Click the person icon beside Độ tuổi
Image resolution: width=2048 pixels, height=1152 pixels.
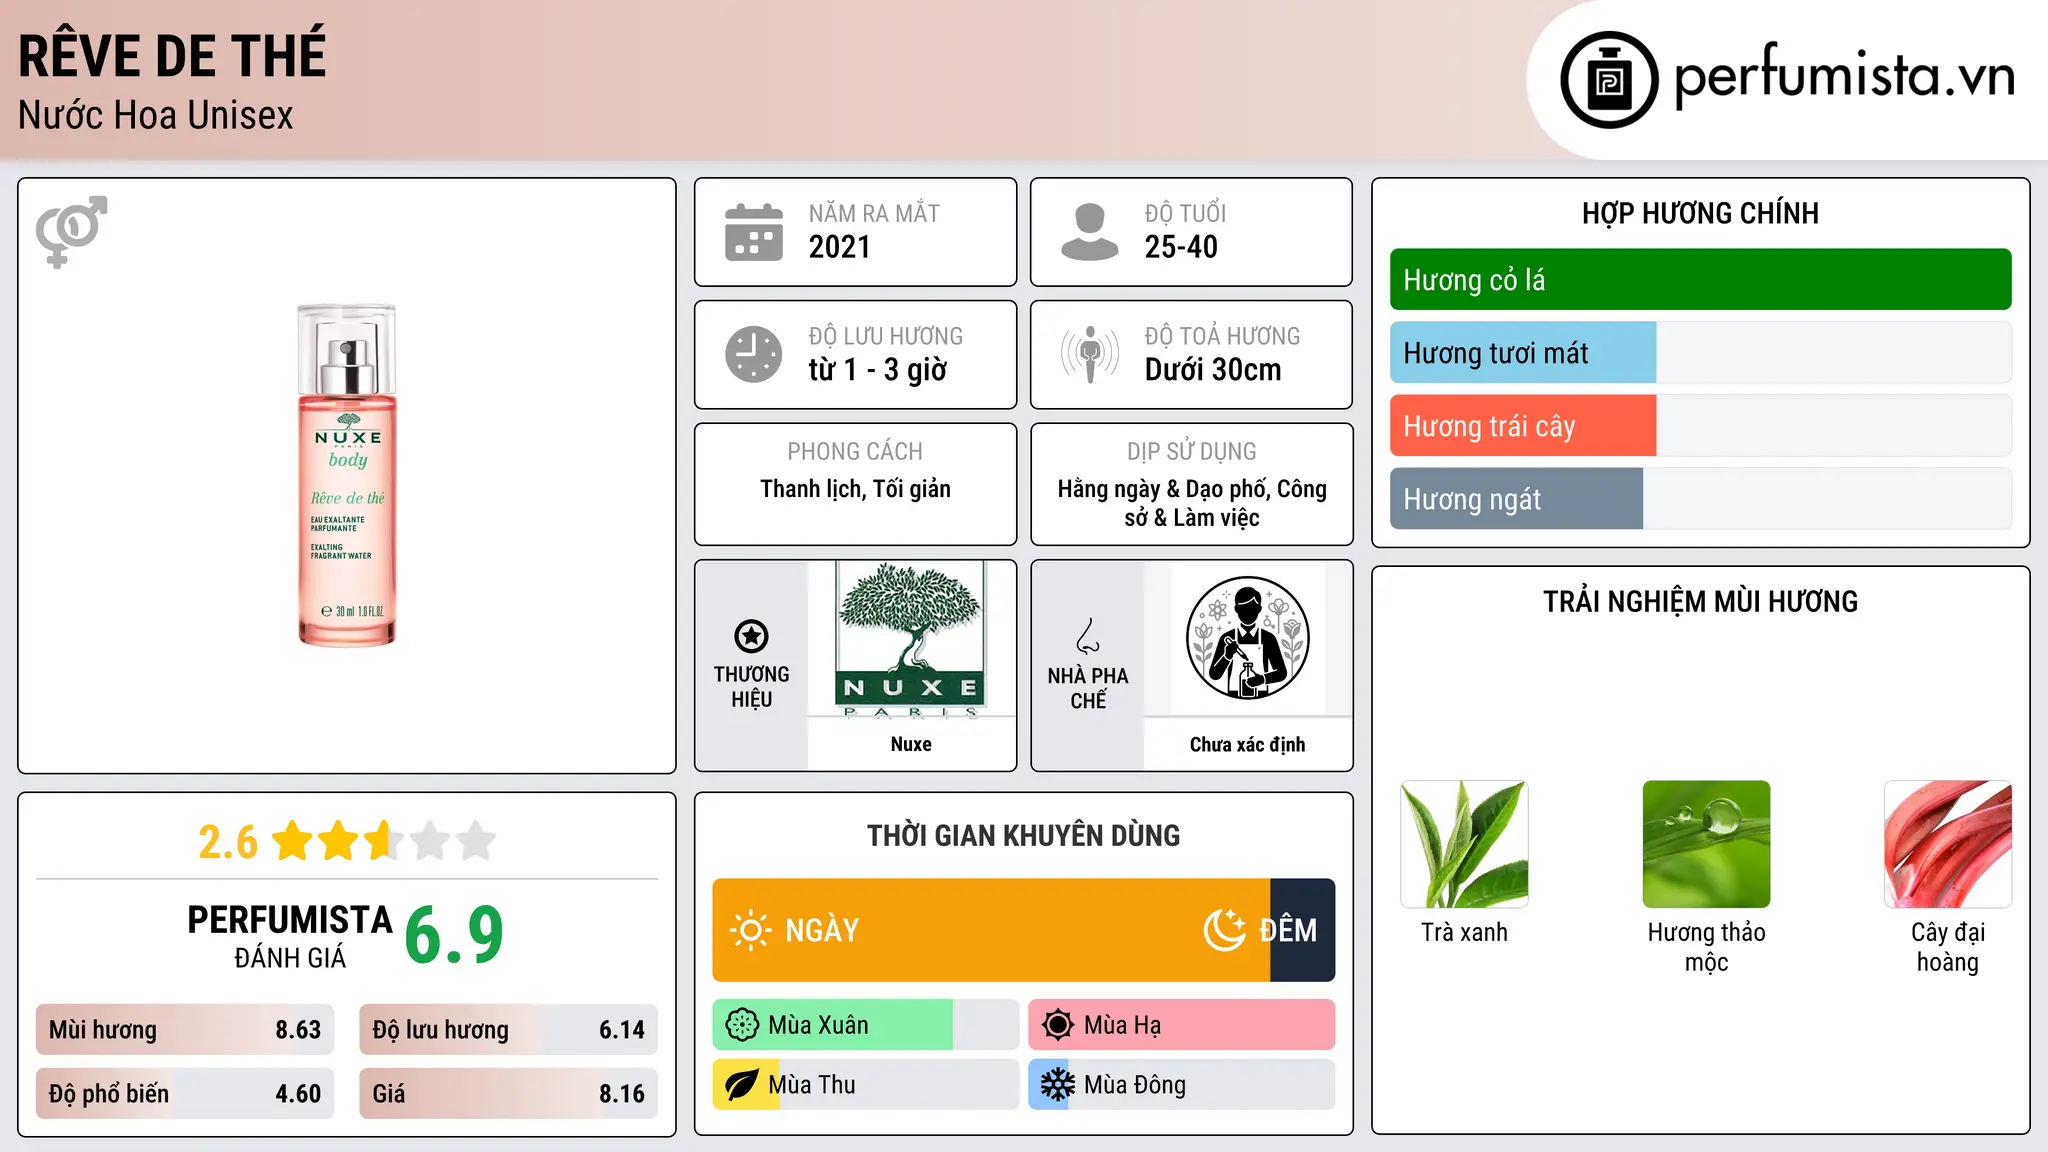1089,232
